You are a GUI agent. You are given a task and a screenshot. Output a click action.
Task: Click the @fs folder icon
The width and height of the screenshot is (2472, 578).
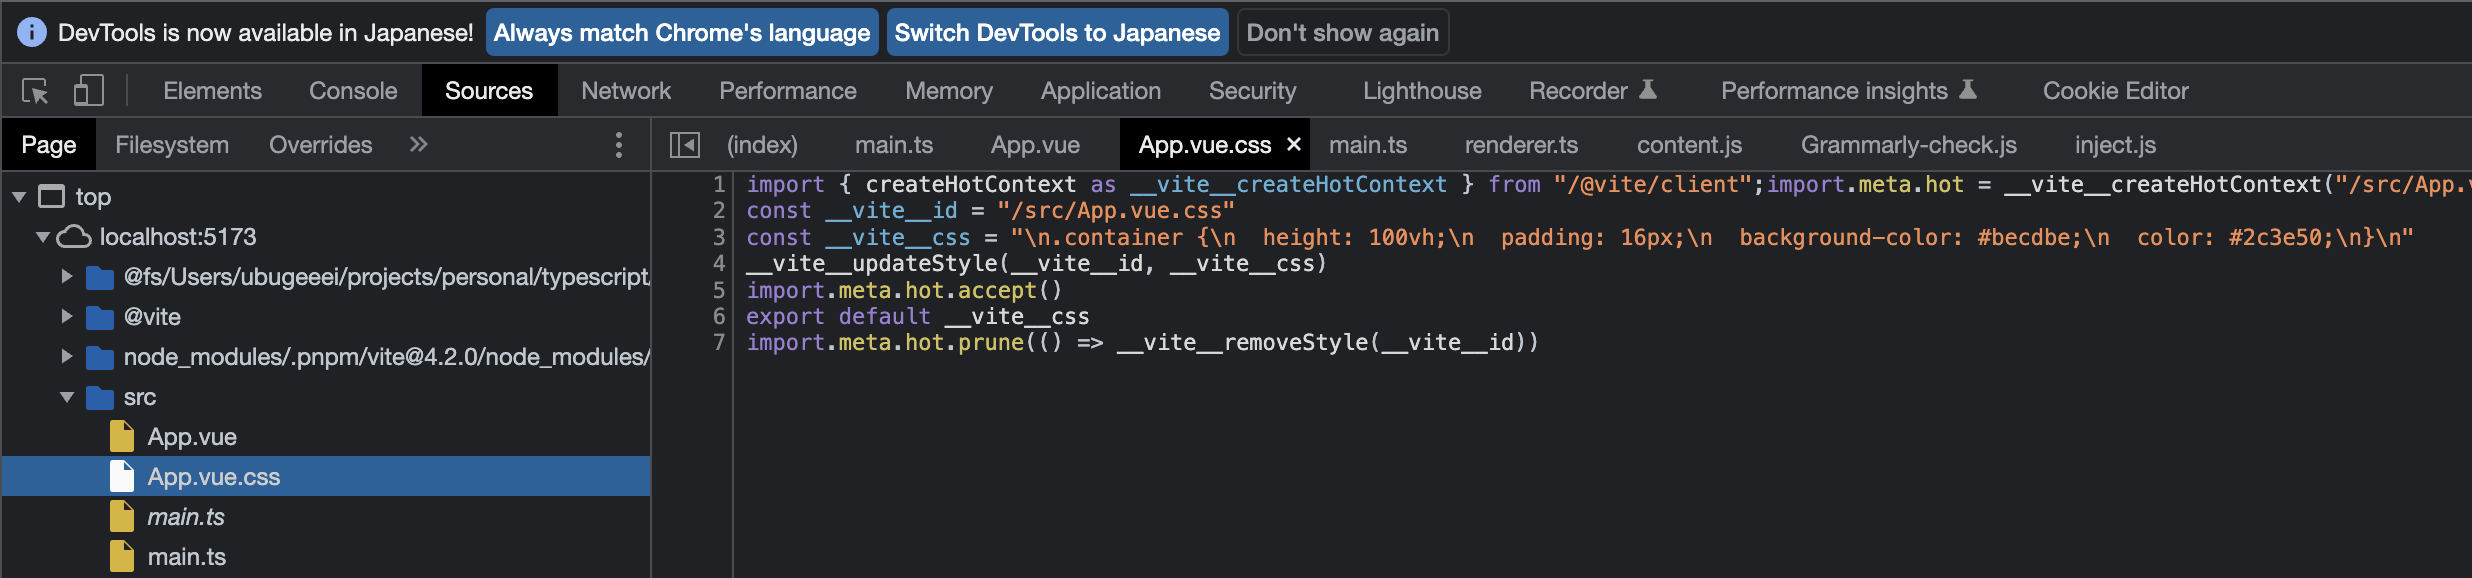tap(100, 277)
